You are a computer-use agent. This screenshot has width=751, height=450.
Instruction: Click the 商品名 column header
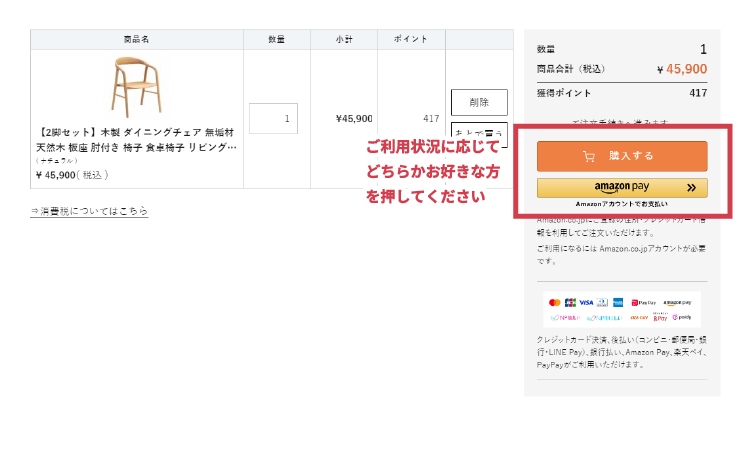click(x=136, y=39)
